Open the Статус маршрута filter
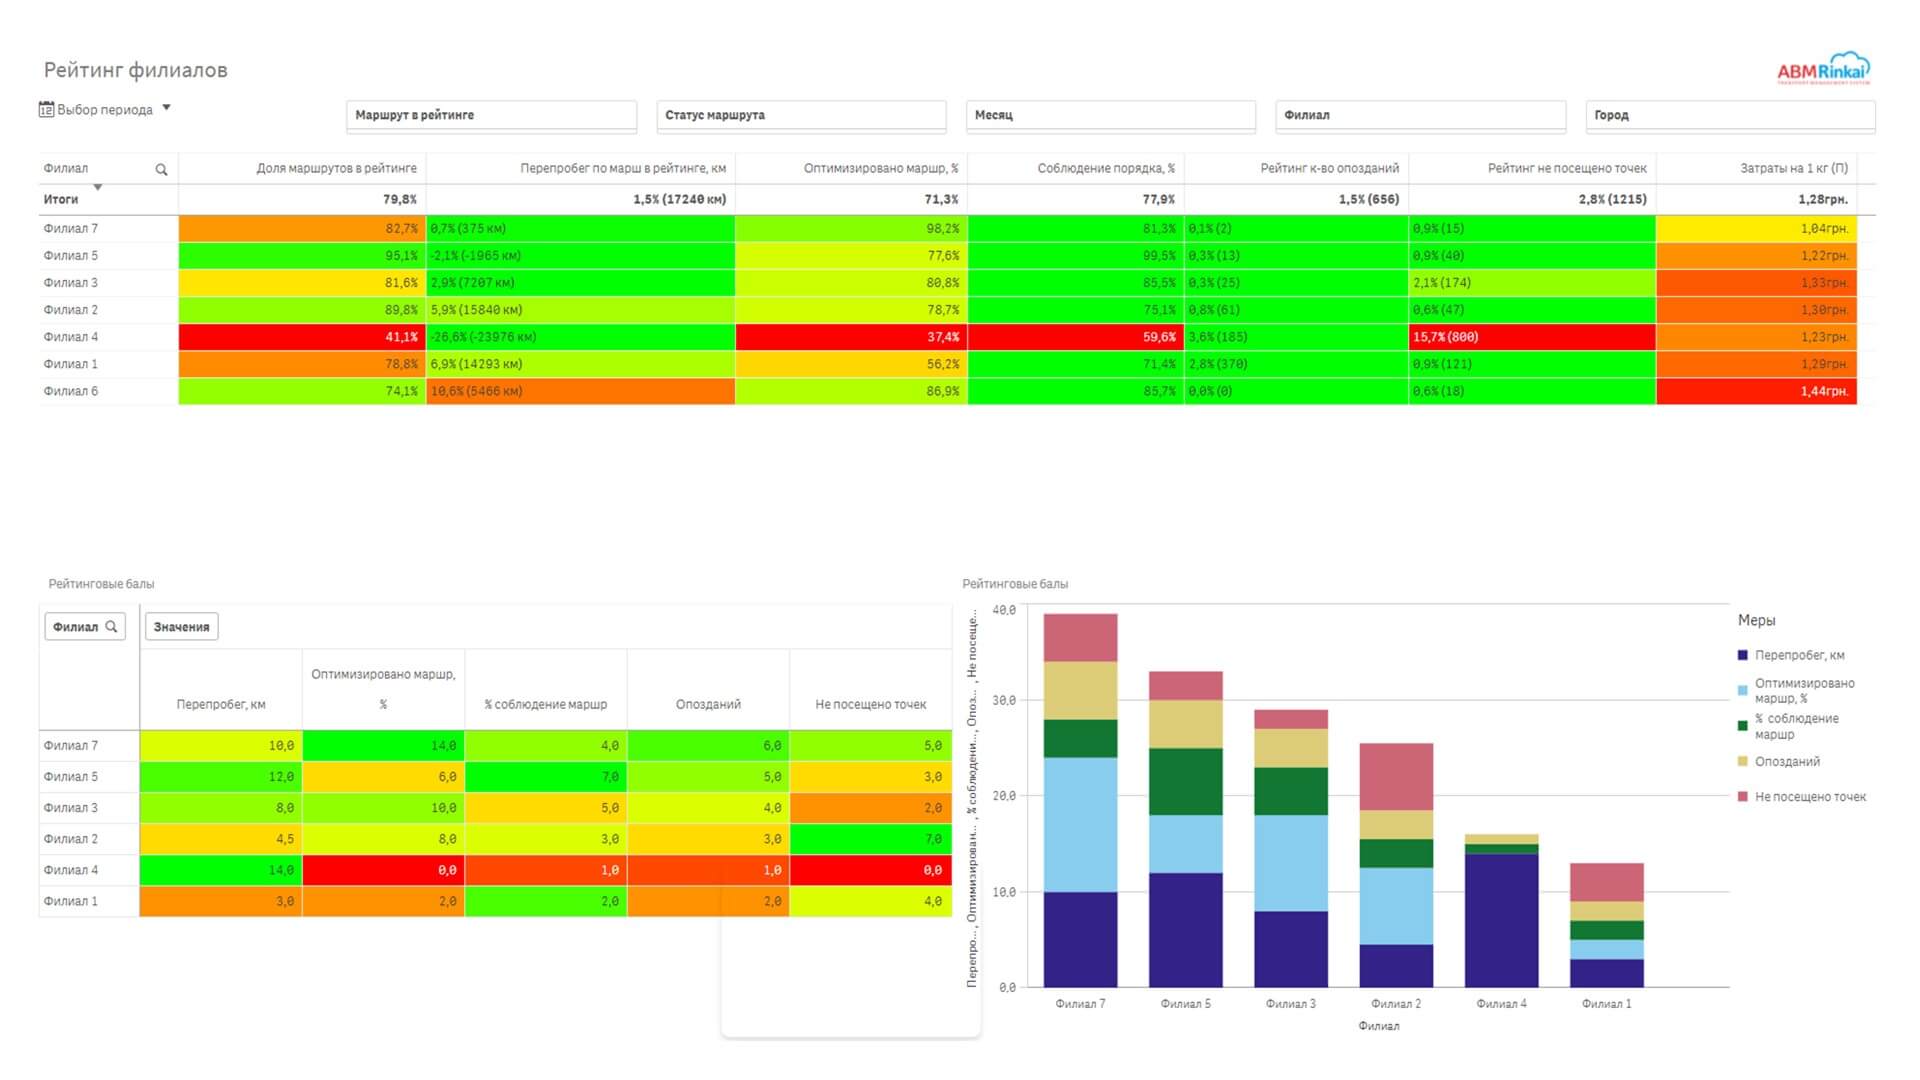This screenshot has height=1080, width=1920. point(801,116)
